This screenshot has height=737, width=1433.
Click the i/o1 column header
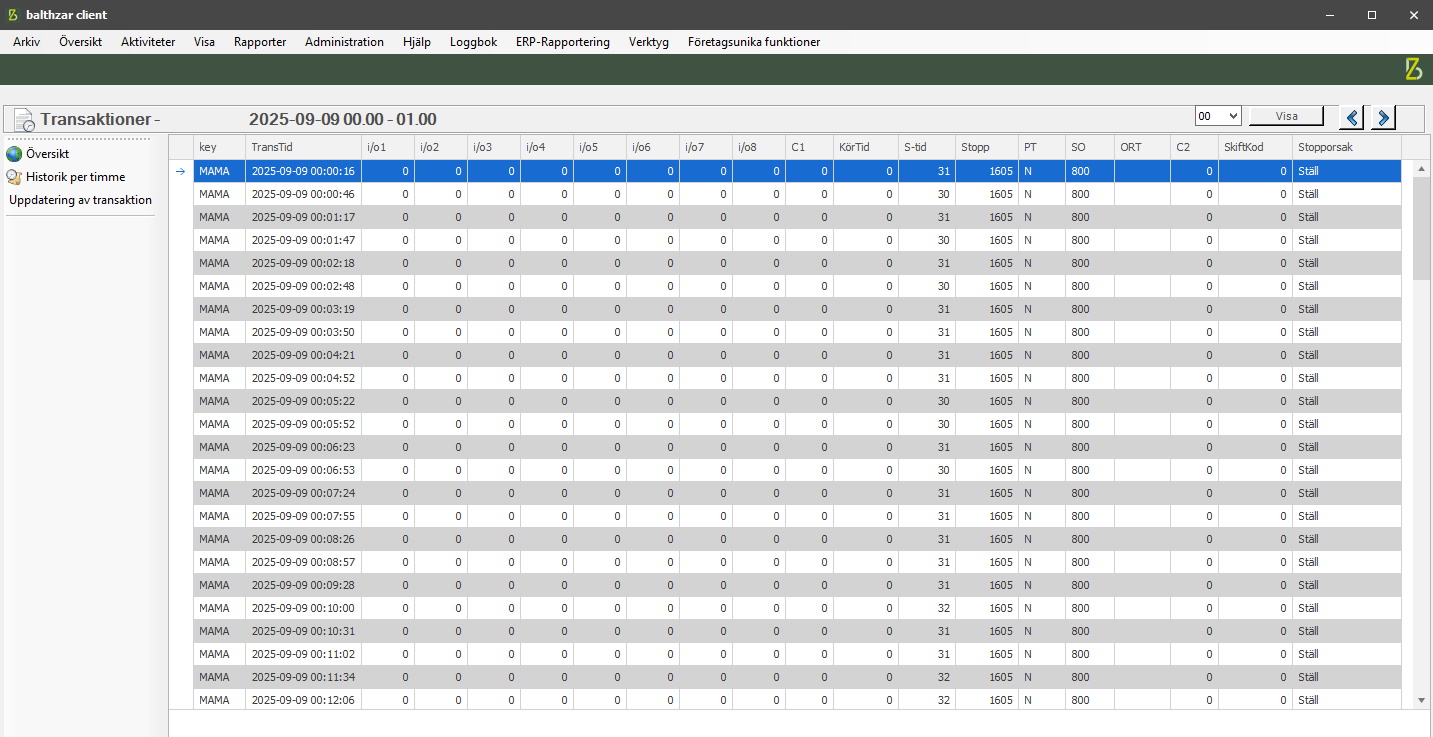[388, 147]
